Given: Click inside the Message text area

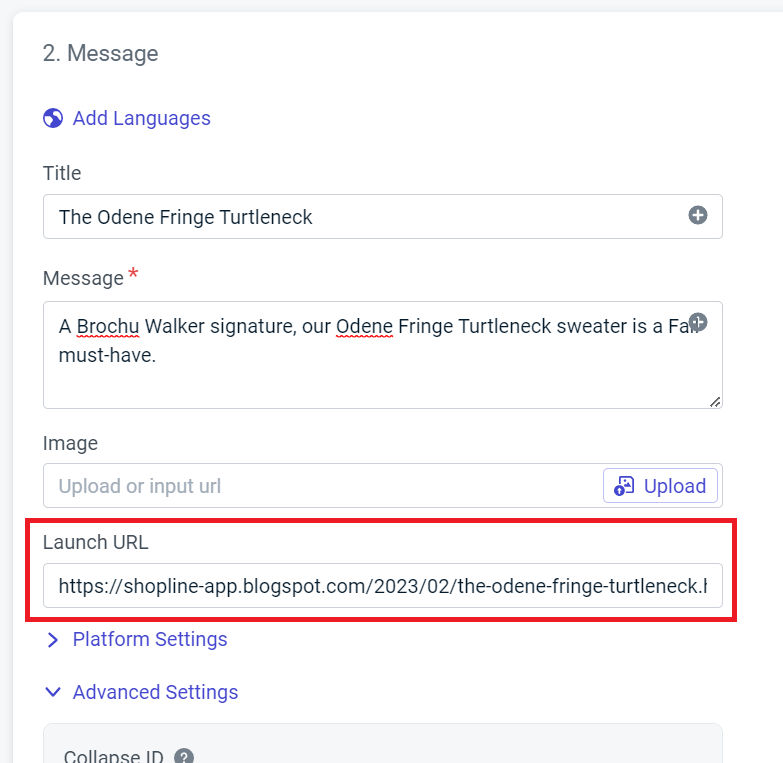Looking at the screenshot, I should 380,375.
